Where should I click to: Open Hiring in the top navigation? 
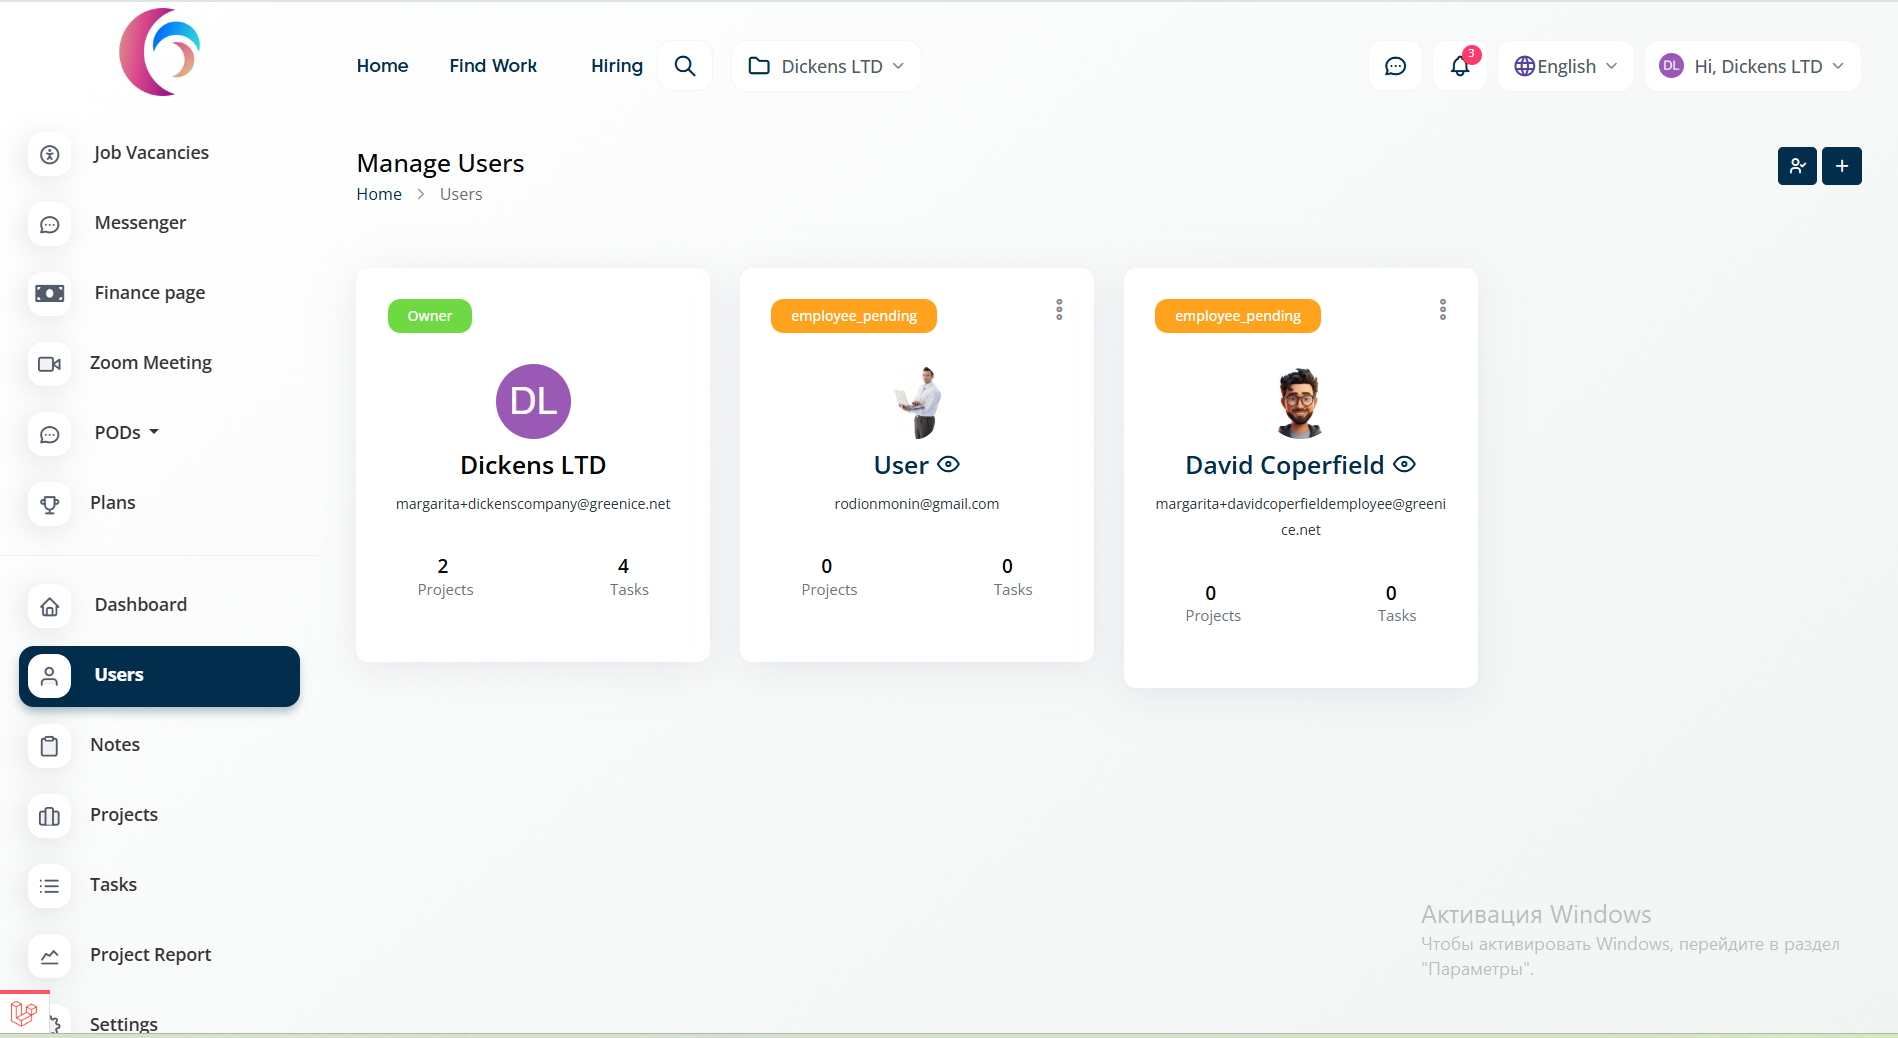click(x=616, y=66)
